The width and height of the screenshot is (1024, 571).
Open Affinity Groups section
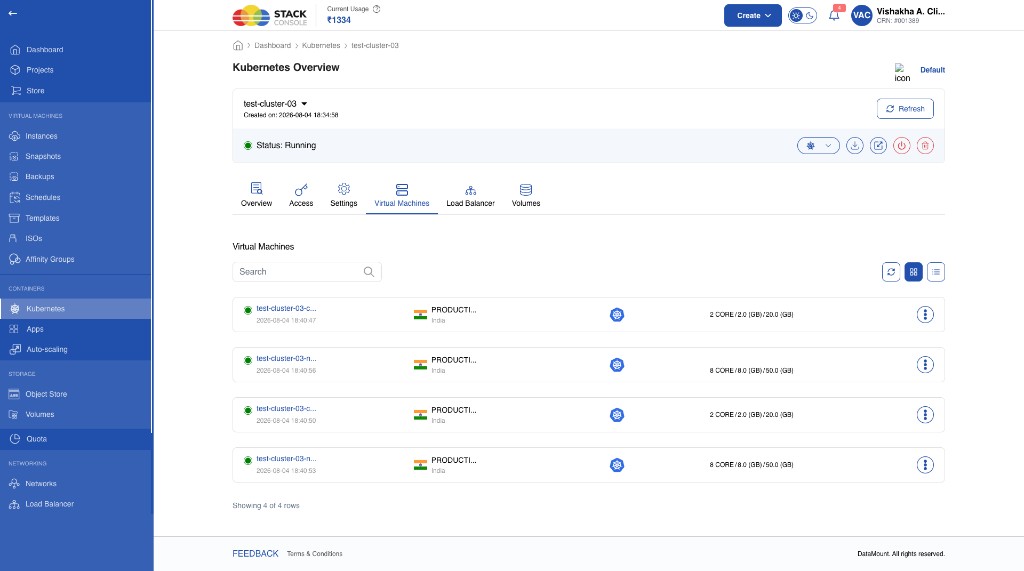click(50, 259)
